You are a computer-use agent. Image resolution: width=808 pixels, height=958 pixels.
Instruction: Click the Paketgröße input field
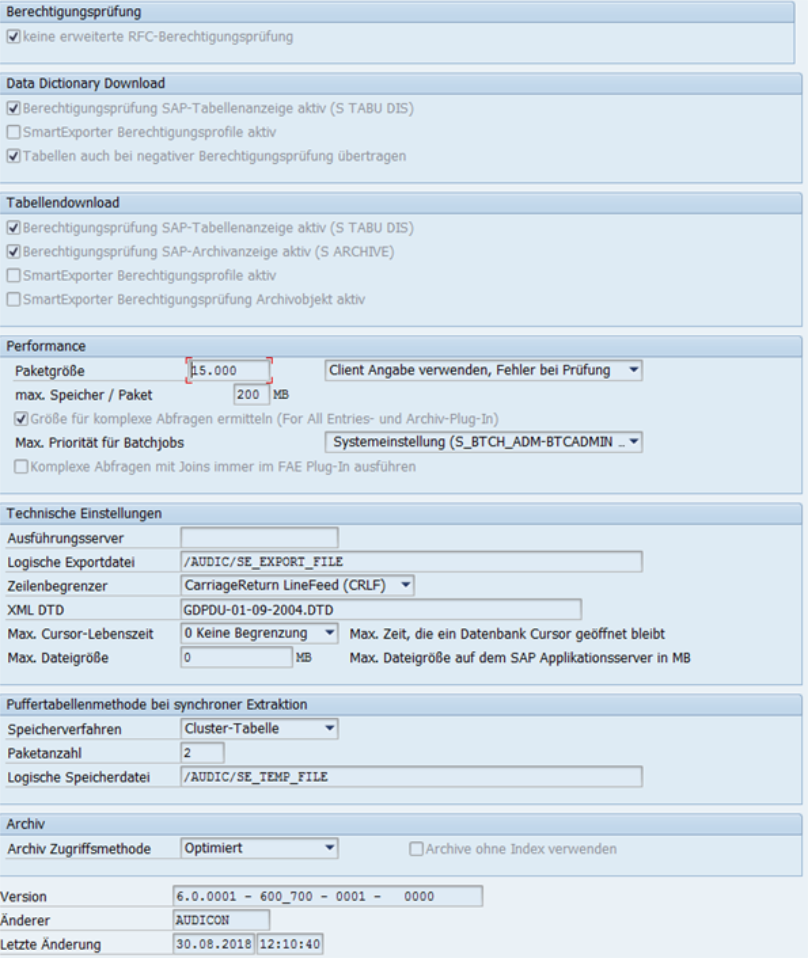tap(229, 371)
